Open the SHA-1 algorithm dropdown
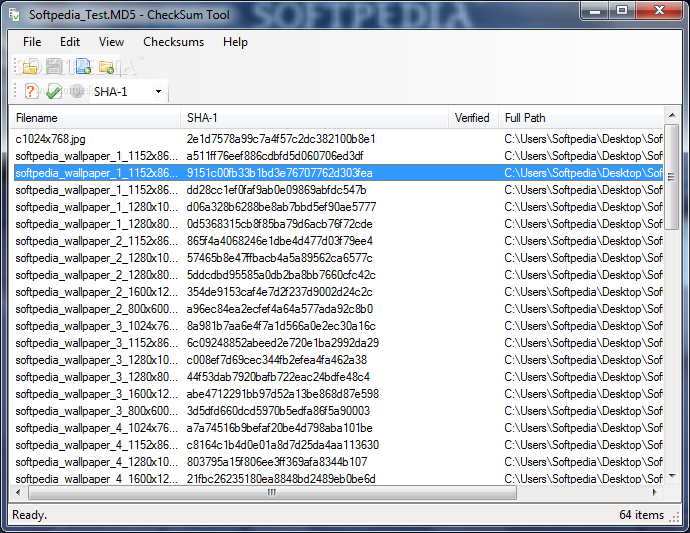The width and height of the screenshot is (690, 533). click(x=158, y=92)
